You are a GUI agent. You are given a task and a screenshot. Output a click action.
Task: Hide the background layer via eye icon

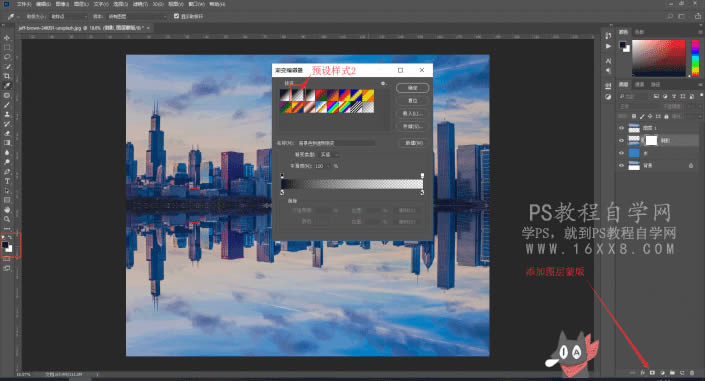click(x=621, y=166)
